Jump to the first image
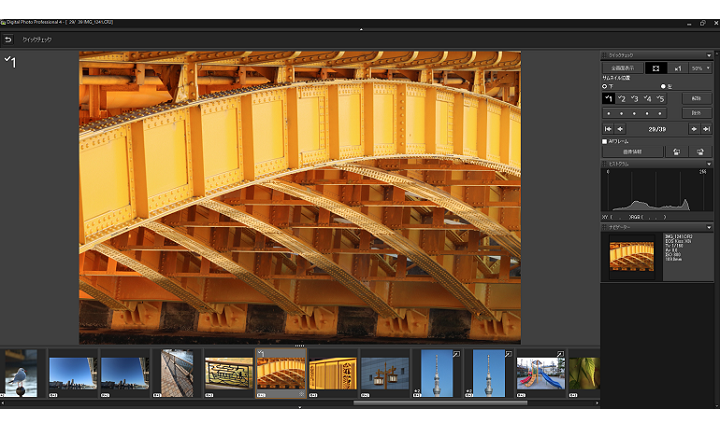Viewport: 720px width, 444px height. (x=608, y=129)
